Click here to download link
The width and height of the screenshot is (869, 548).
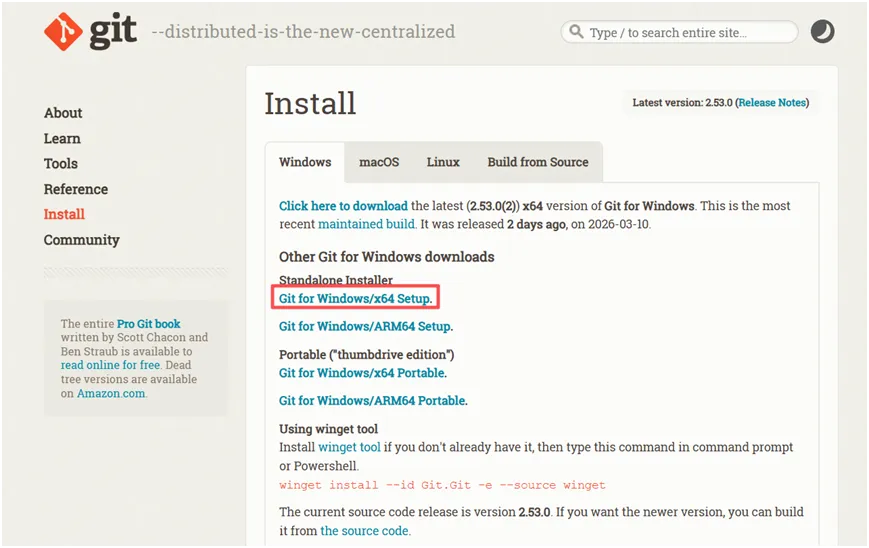(343, 206)
